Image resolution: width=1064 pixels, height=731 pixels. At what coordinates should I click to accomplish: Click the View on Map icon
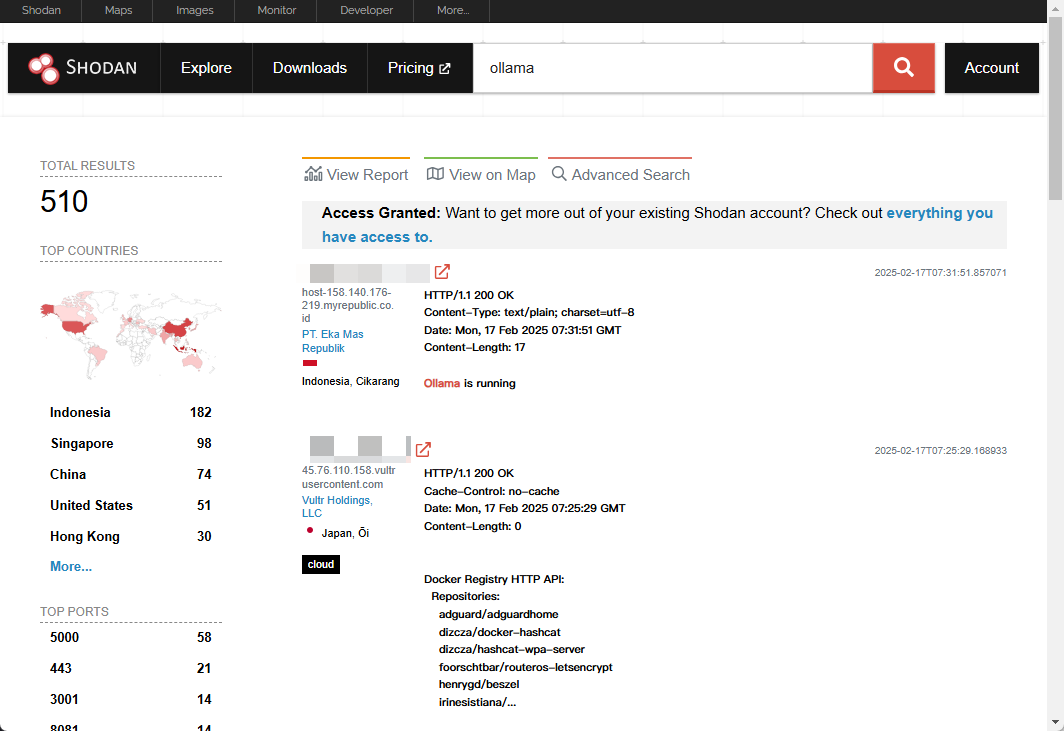(435, 174)
